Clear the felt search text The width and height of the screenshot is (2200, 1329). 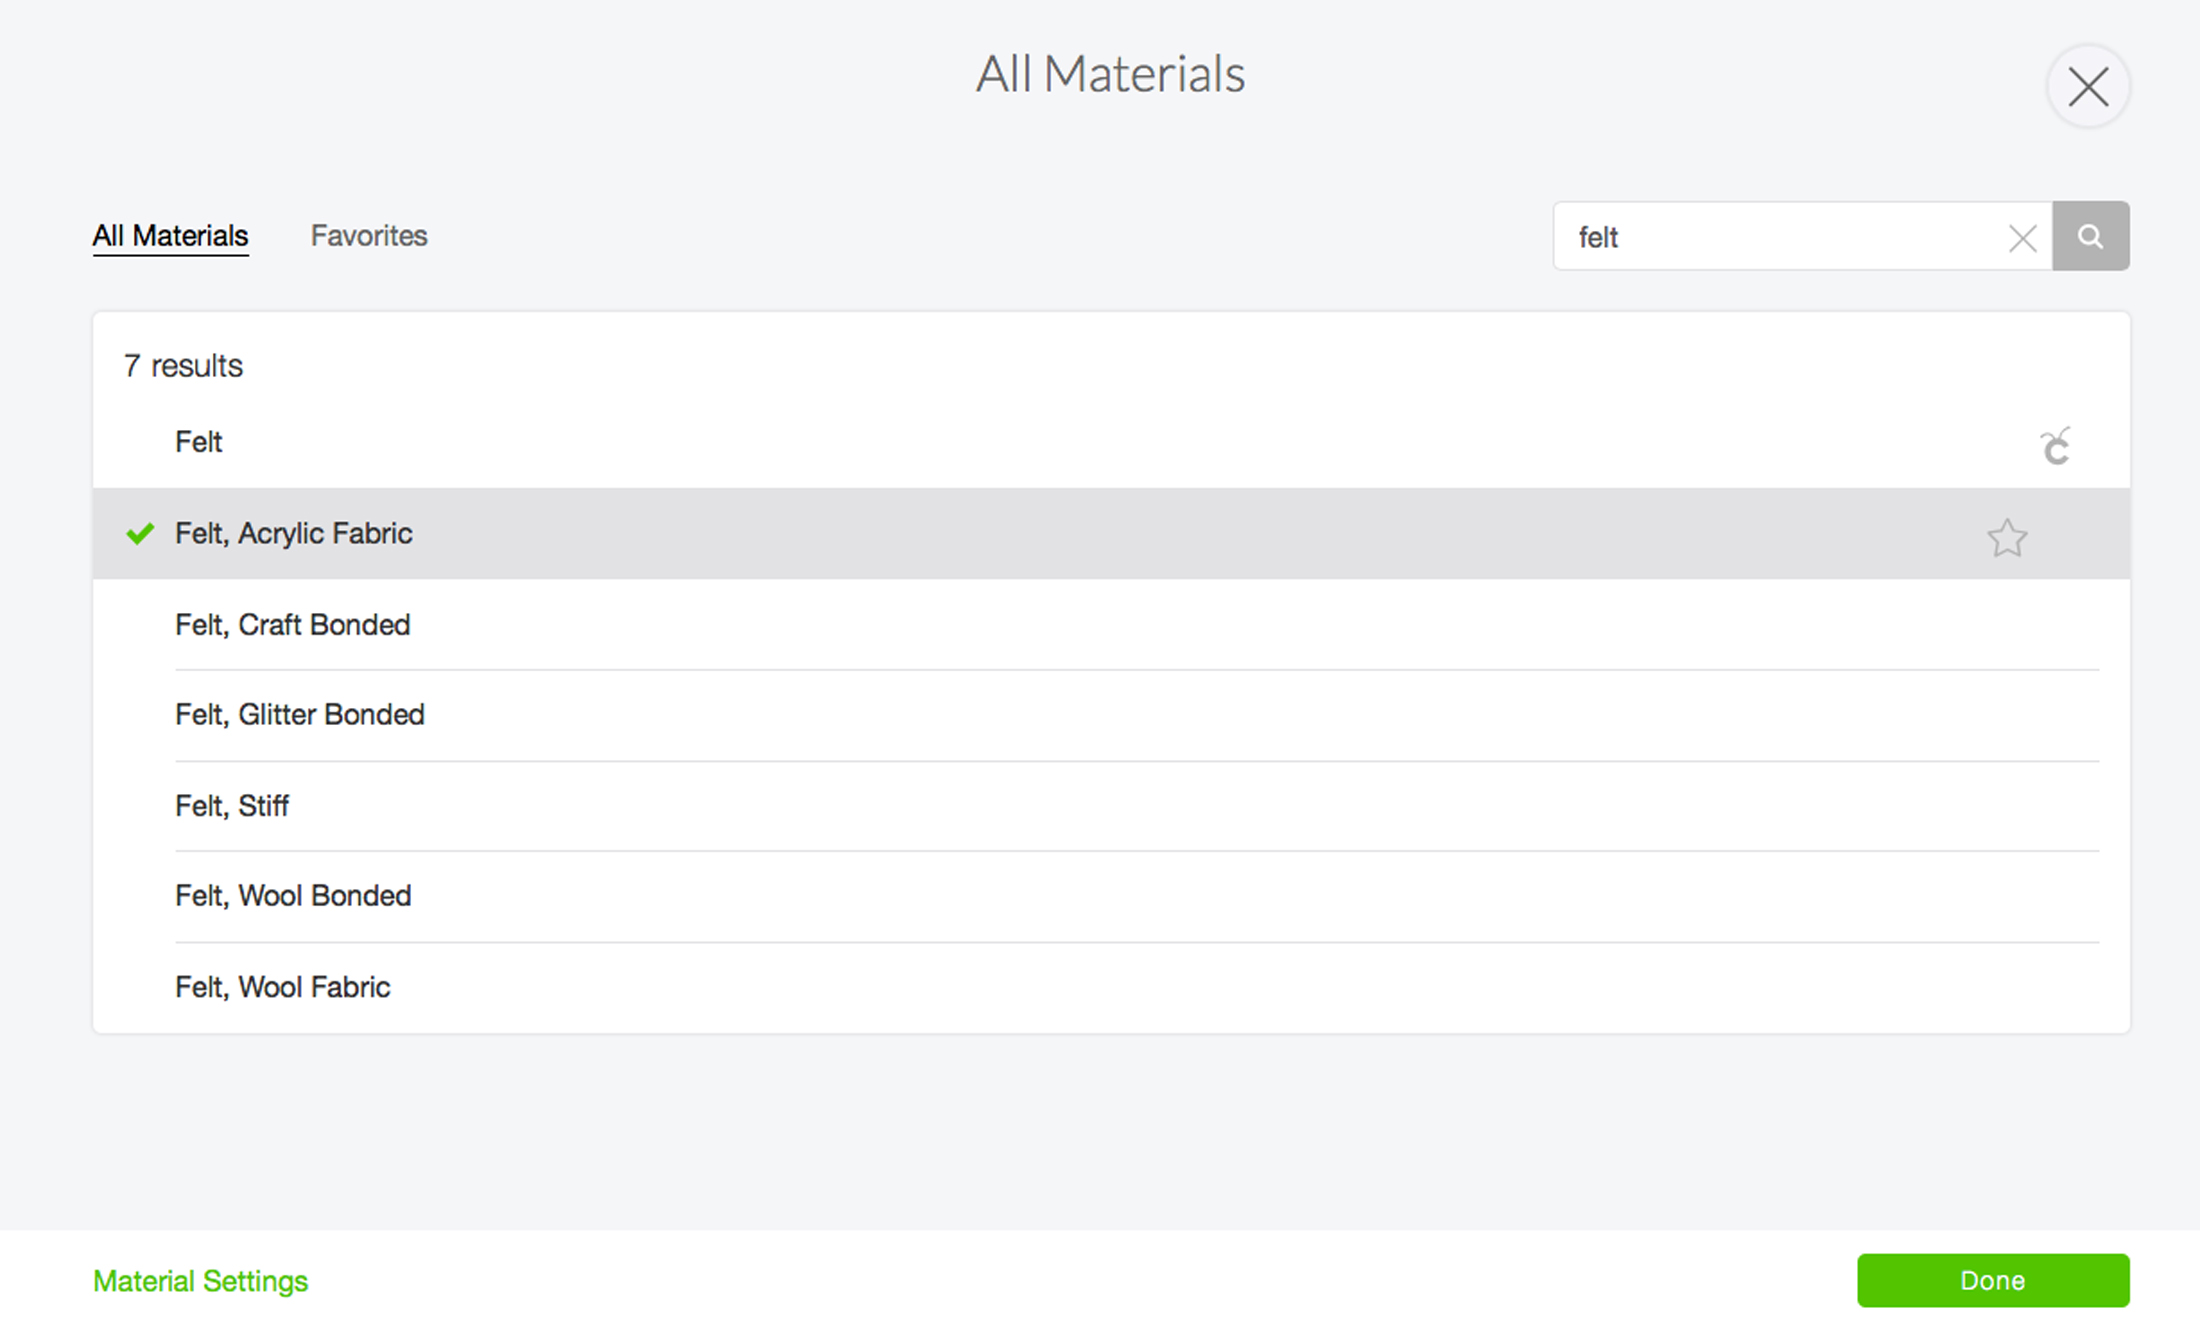(2022, 238)
